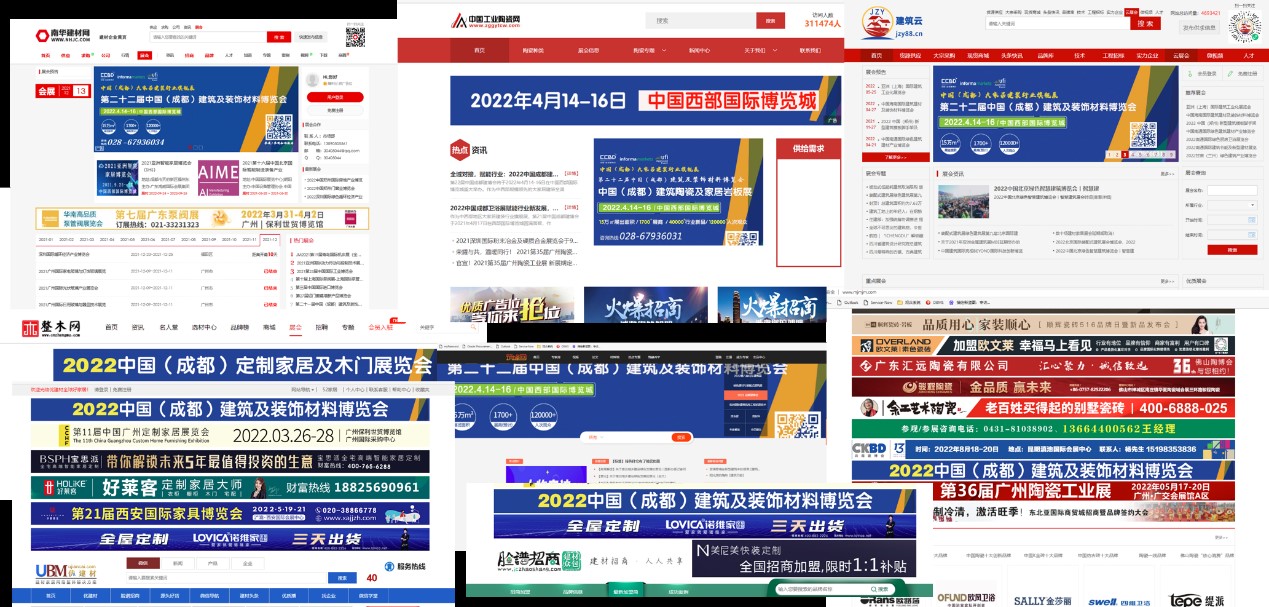The width and height of the screenshot is (1269, 607).
Task: Click the red hexagon 南华建材网 logo
Action: pyautogui.click(x=42, y=34)
